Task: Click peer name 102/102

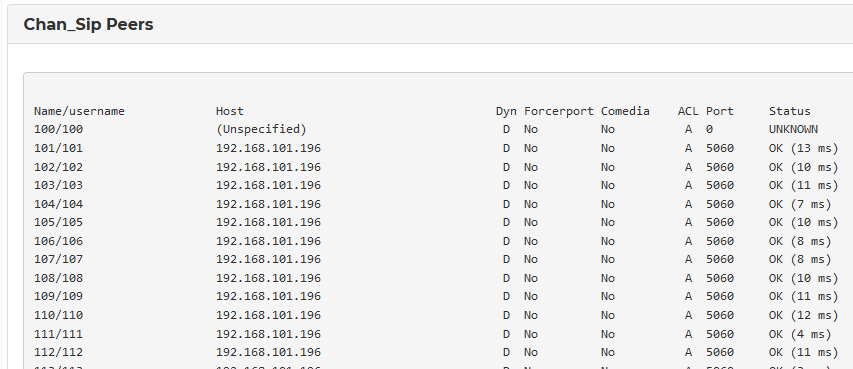Action: pyautogui.click(x=58, y=167)
